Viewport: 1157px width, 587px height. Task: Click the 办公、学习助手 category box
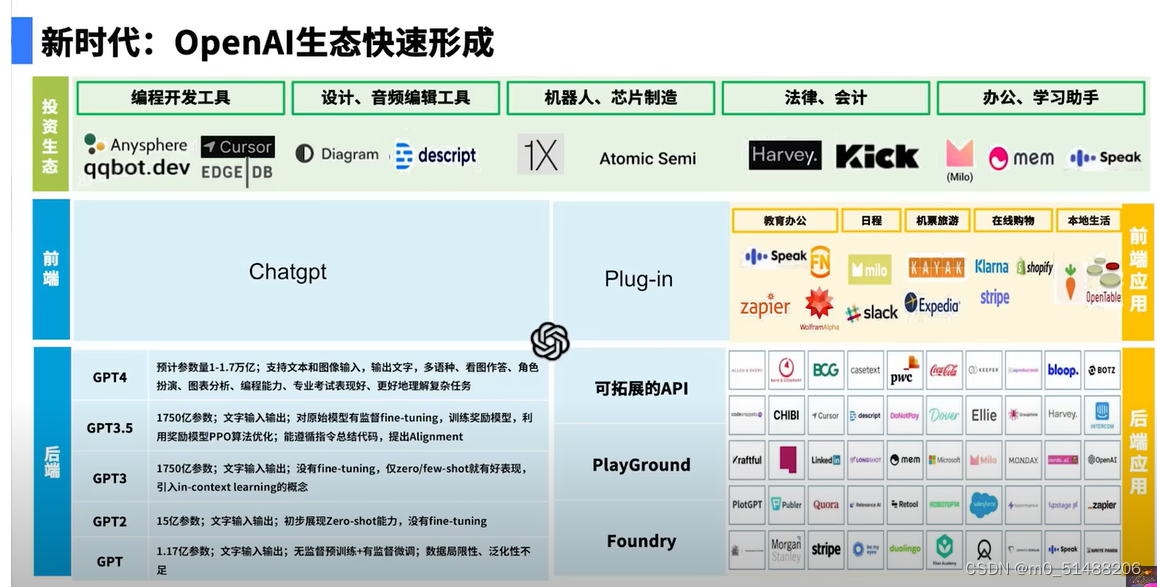pyautogui.click(x=1040, y=98)
